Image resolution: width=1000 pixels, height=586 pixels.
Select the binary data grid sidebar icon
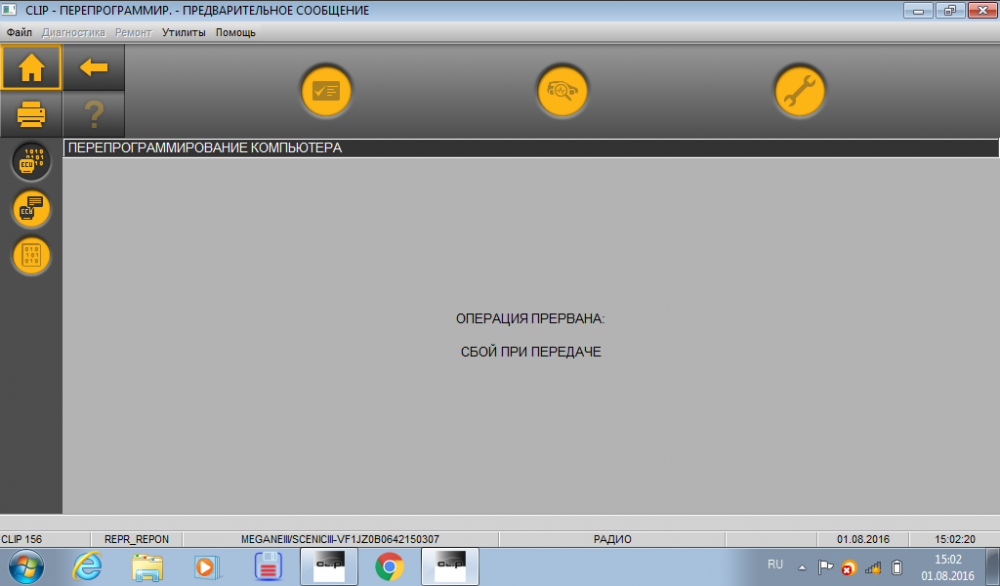(x=31, y=256)
